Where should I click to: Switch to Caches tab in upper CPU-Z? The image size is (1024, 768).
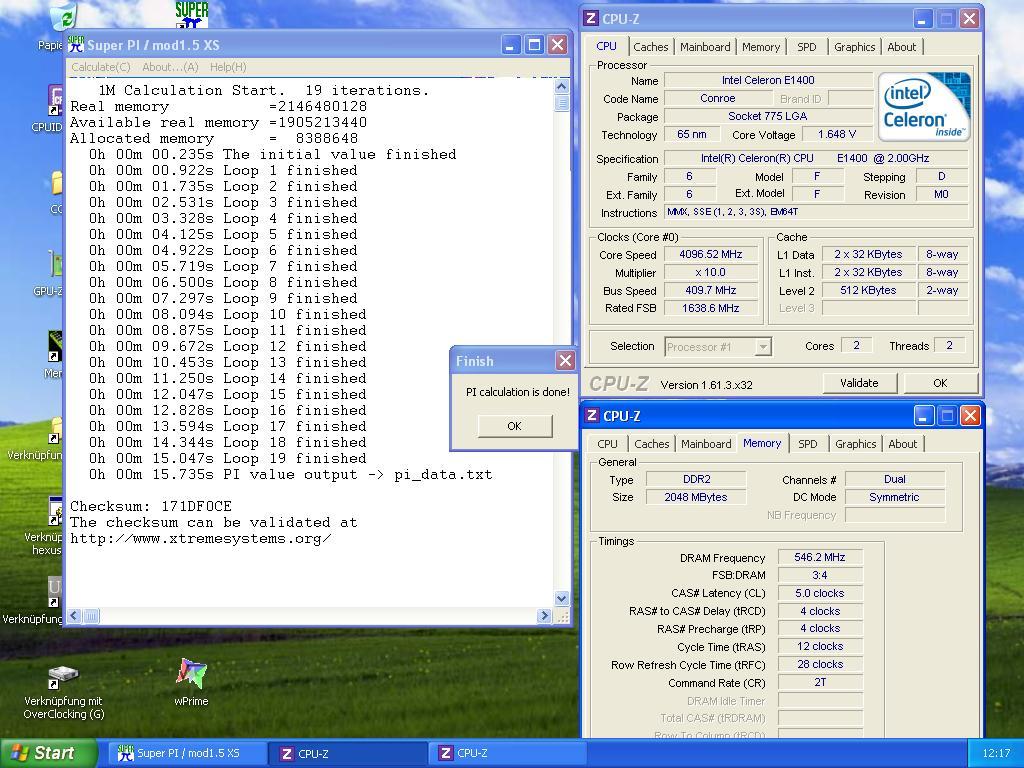click(650, 47)
